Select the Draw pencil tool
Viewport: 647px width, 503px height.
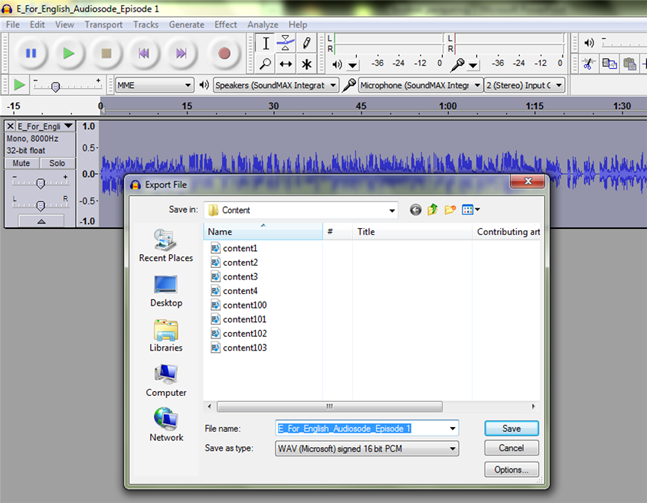tap(307, 42)
